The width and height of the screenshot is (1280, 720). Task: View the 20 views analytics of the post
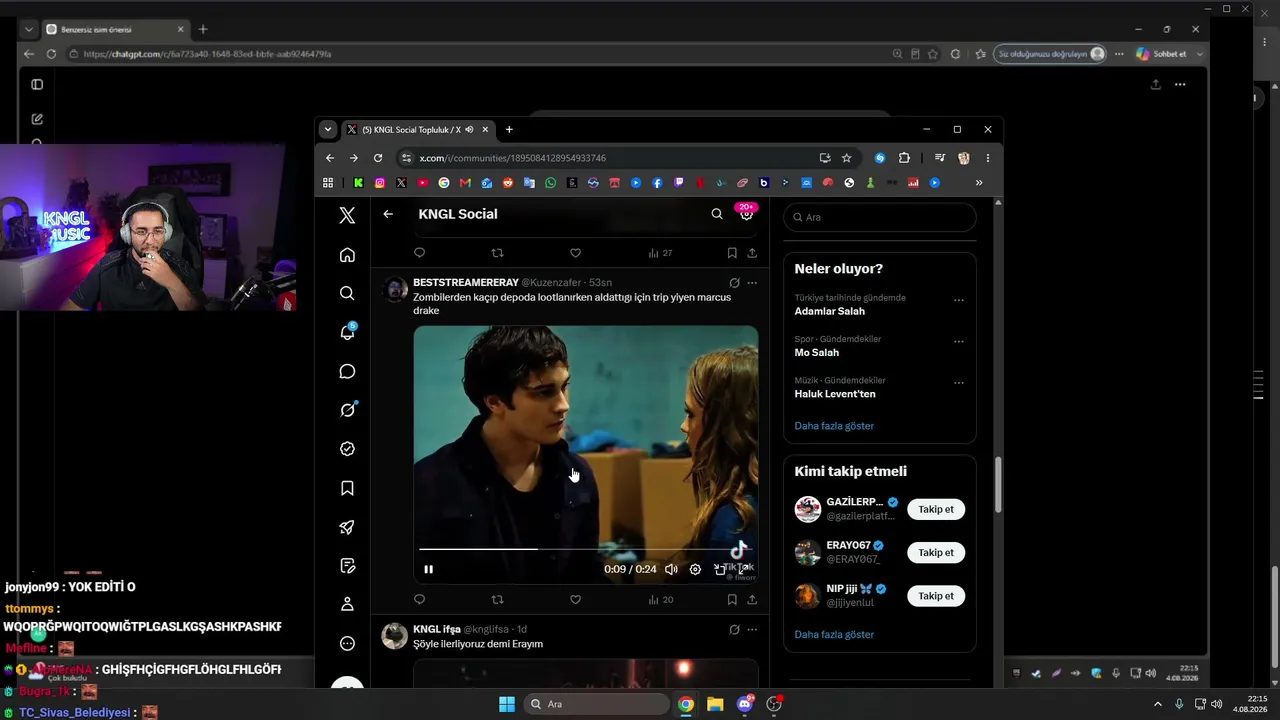pos(661,600)
